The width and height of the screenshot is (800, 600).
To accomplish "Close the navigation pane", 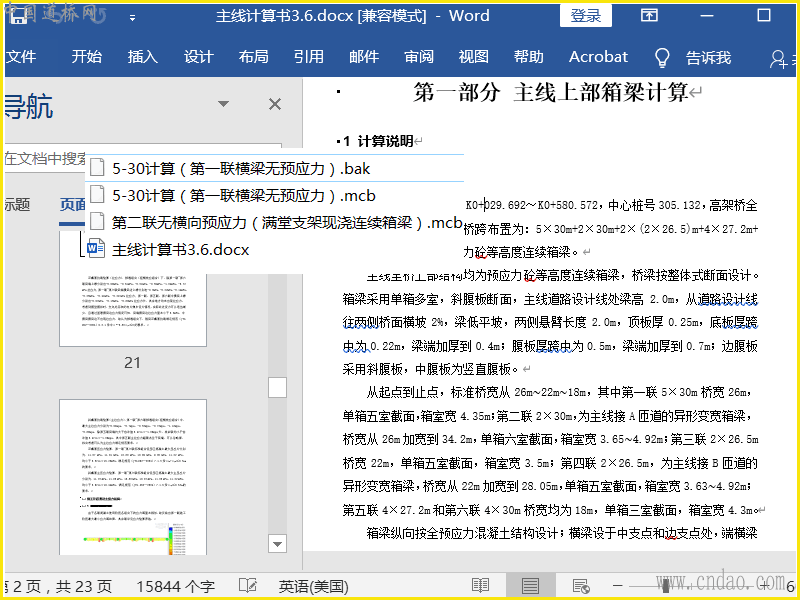I will [x=275, y=104].
